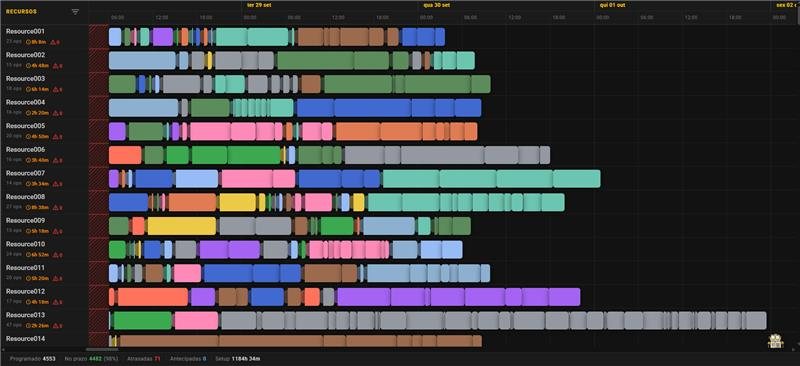Select the Resource014 row label

[x=26, y=339]
